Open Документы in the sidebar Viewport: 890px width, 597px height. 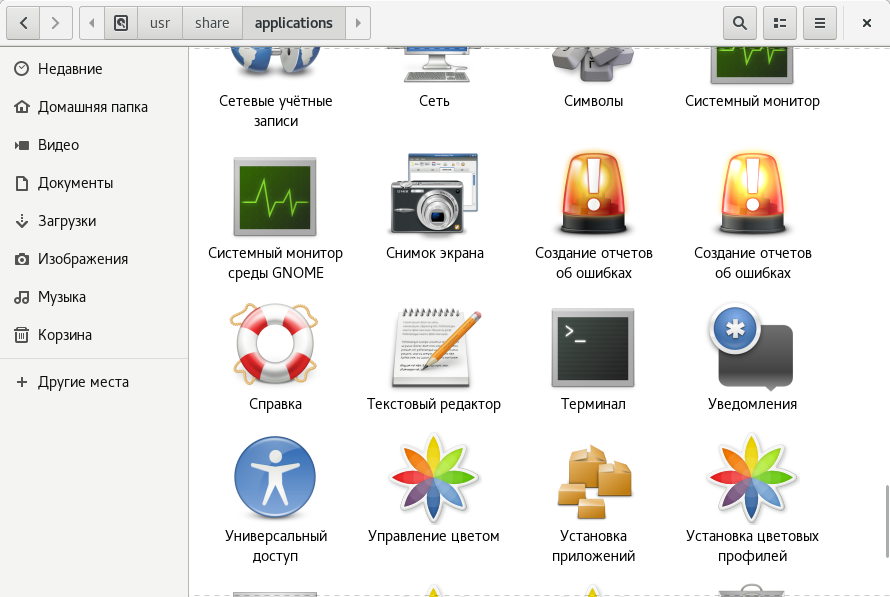point(94,183)
